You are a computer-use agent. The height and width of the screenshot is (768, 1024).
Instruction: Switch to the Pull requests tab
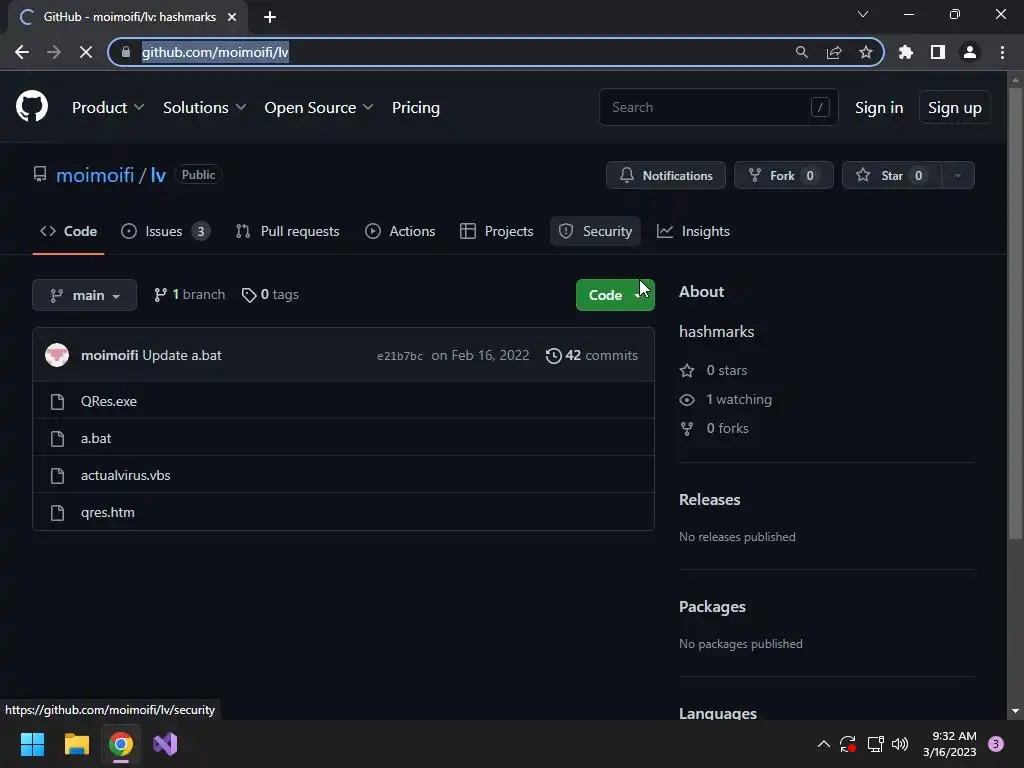(287, 231)
